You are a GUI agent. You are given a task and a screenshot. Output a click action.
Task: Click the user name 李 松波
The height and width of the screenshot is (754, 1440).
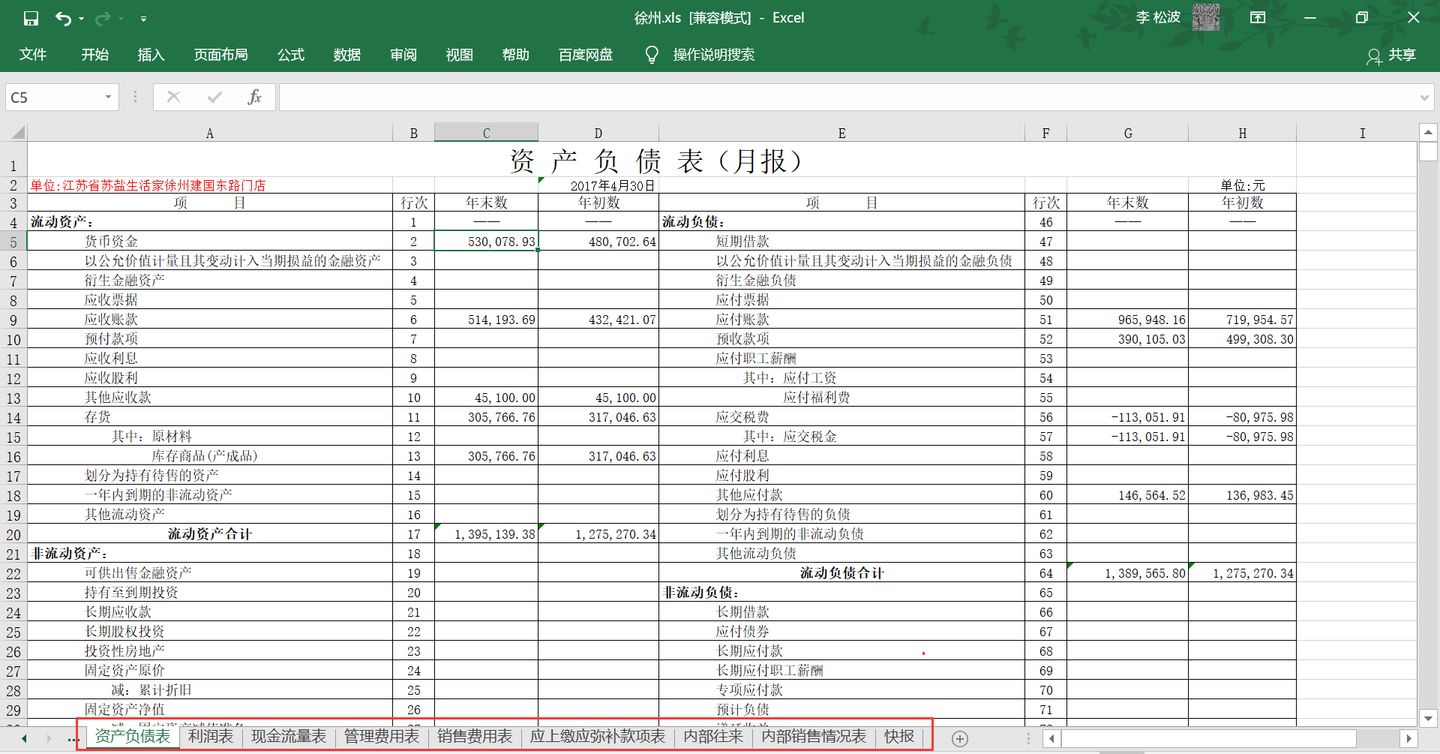1158,18
